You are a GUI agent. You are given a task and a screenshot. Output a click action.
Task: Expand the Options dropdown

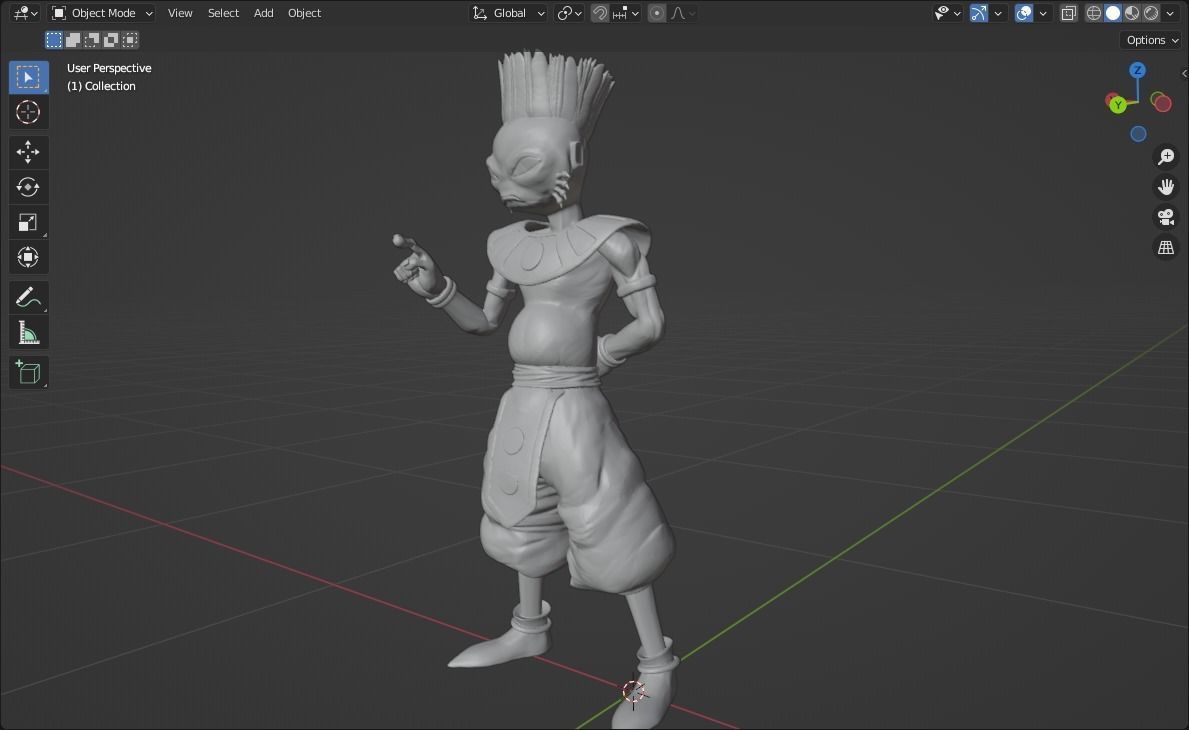pyautogui.click(x=1152, y=40)
